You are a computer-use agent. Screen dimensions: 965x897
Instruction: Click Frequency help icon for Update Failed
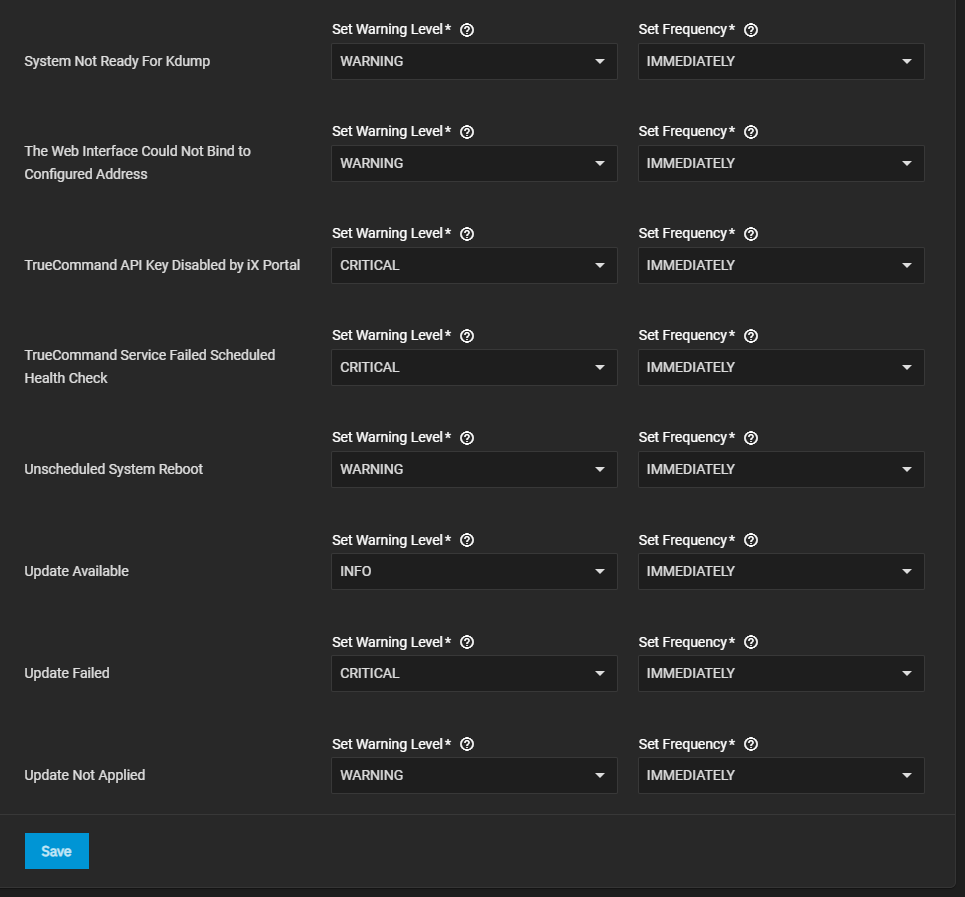point(751,643)
